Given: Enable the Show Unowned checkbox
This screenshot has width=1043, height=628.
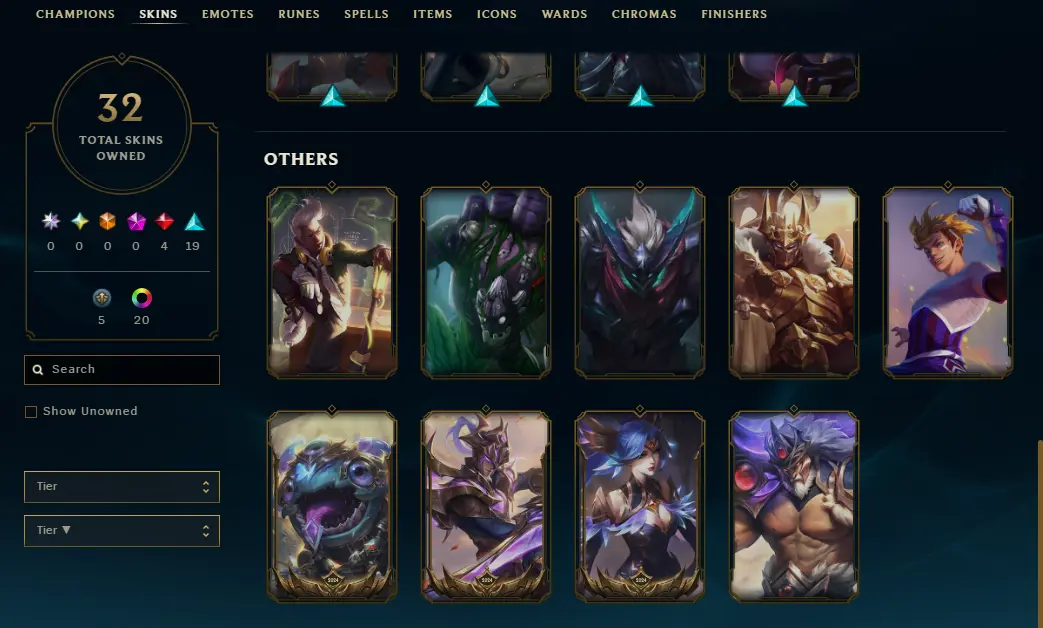Looking at the screenshot, I should point(31,412).
